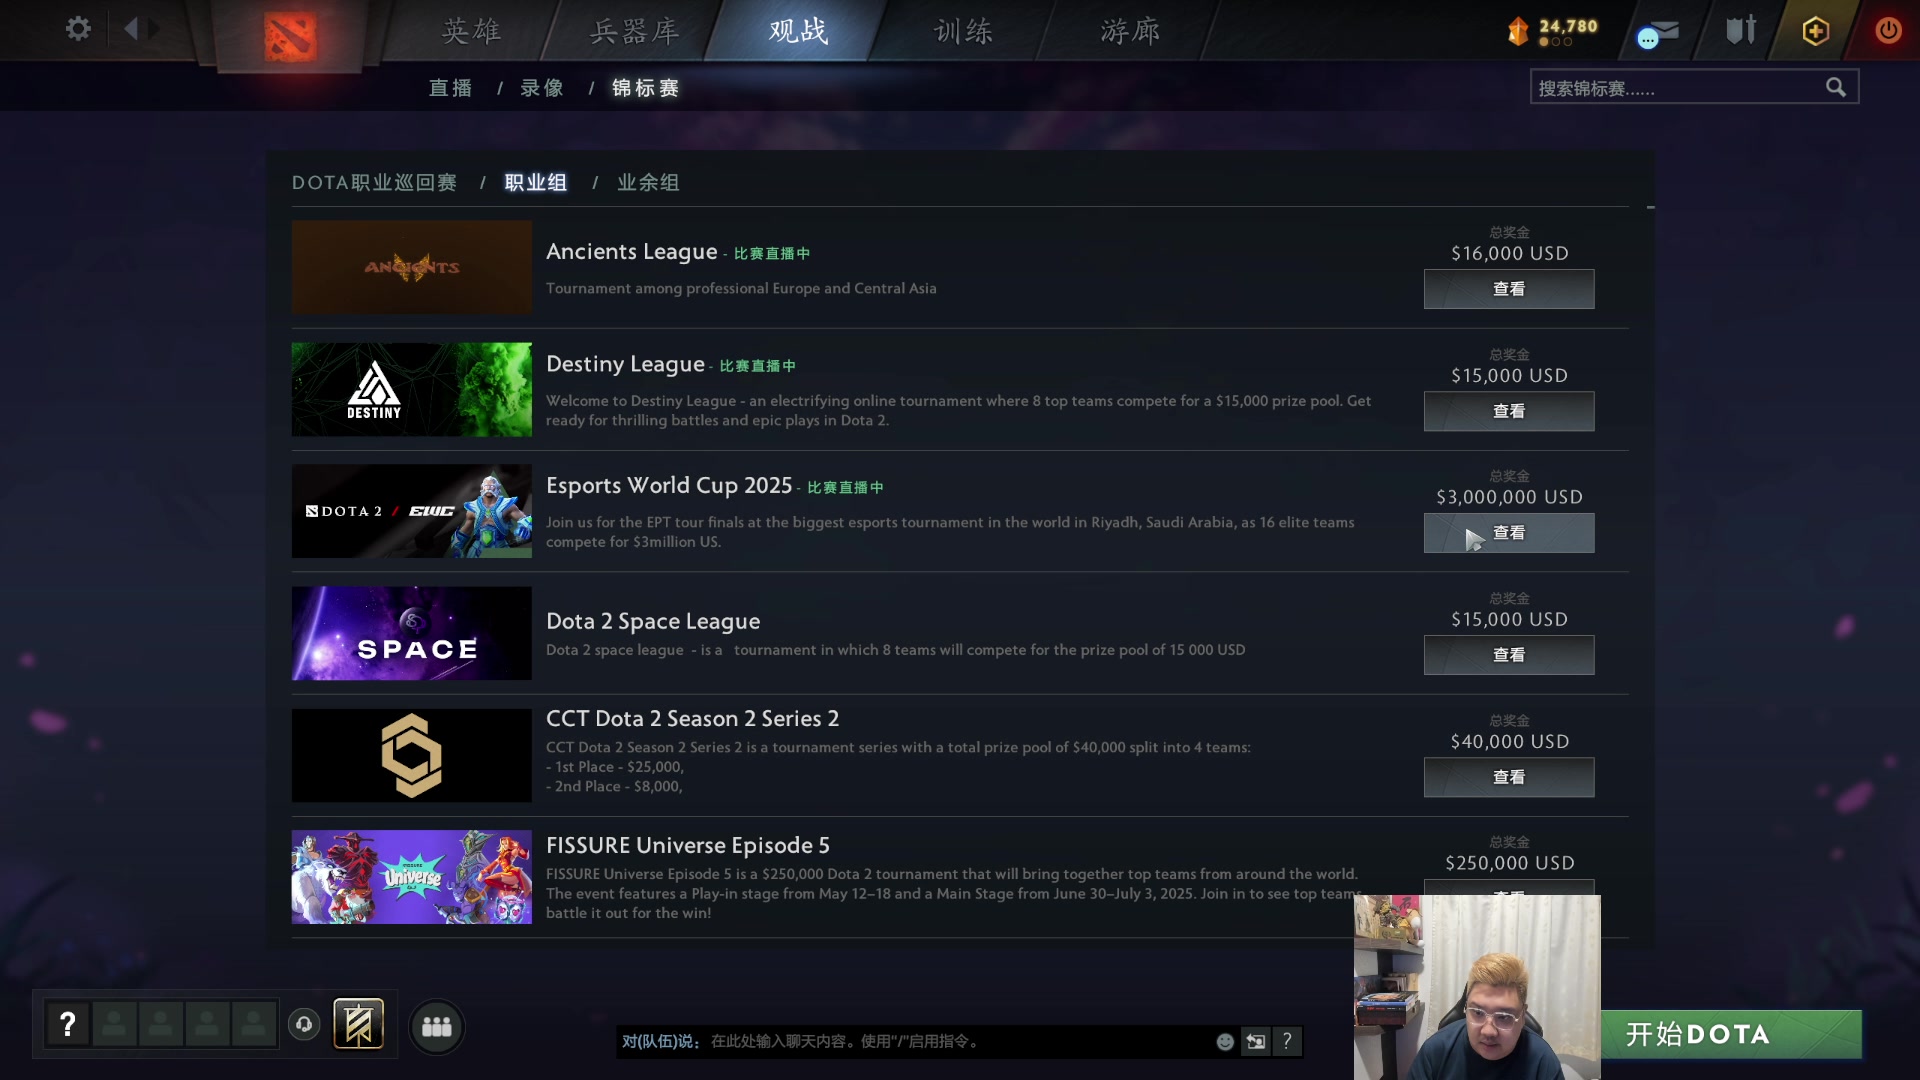This screenshot has height=1080, width=1920.
Task: Open the Esports World Cup banner thumbnail
Action: 412,511
